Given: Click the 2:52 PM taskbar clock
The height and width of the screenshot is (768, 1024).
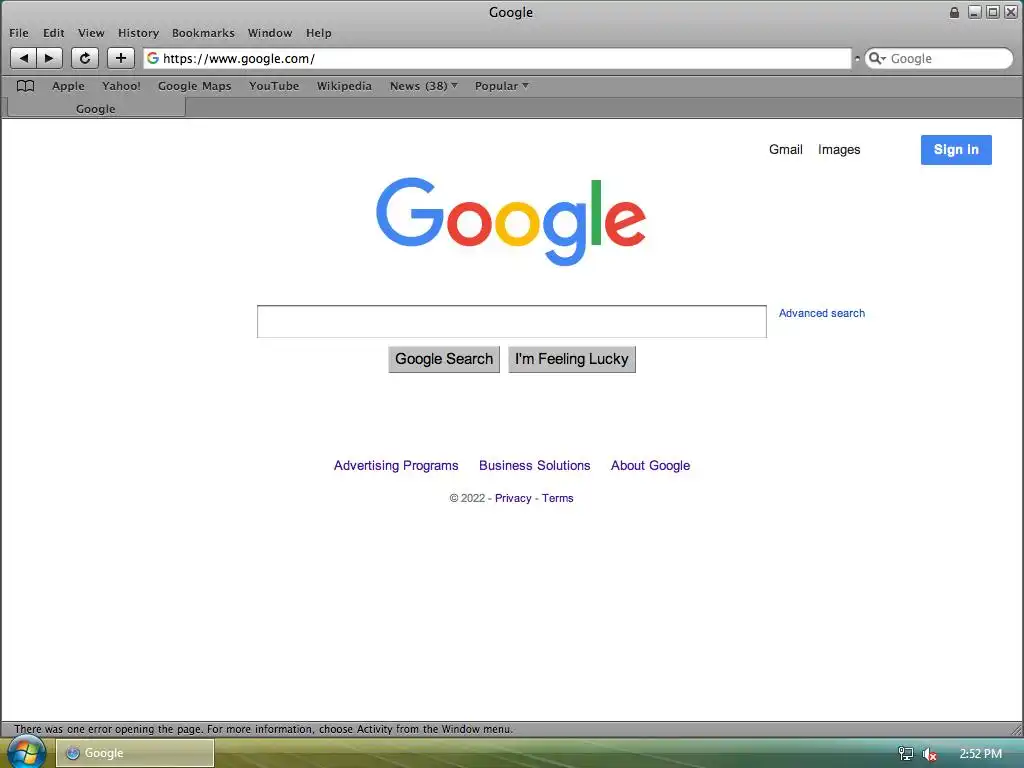Looking at the screenshot, I should coord(980,754).
